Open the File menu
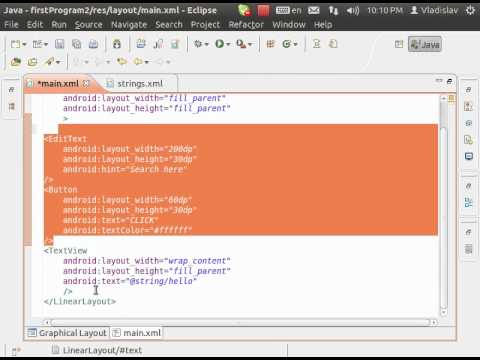This screenshot has width=480, height=360. tap(11, 25)
